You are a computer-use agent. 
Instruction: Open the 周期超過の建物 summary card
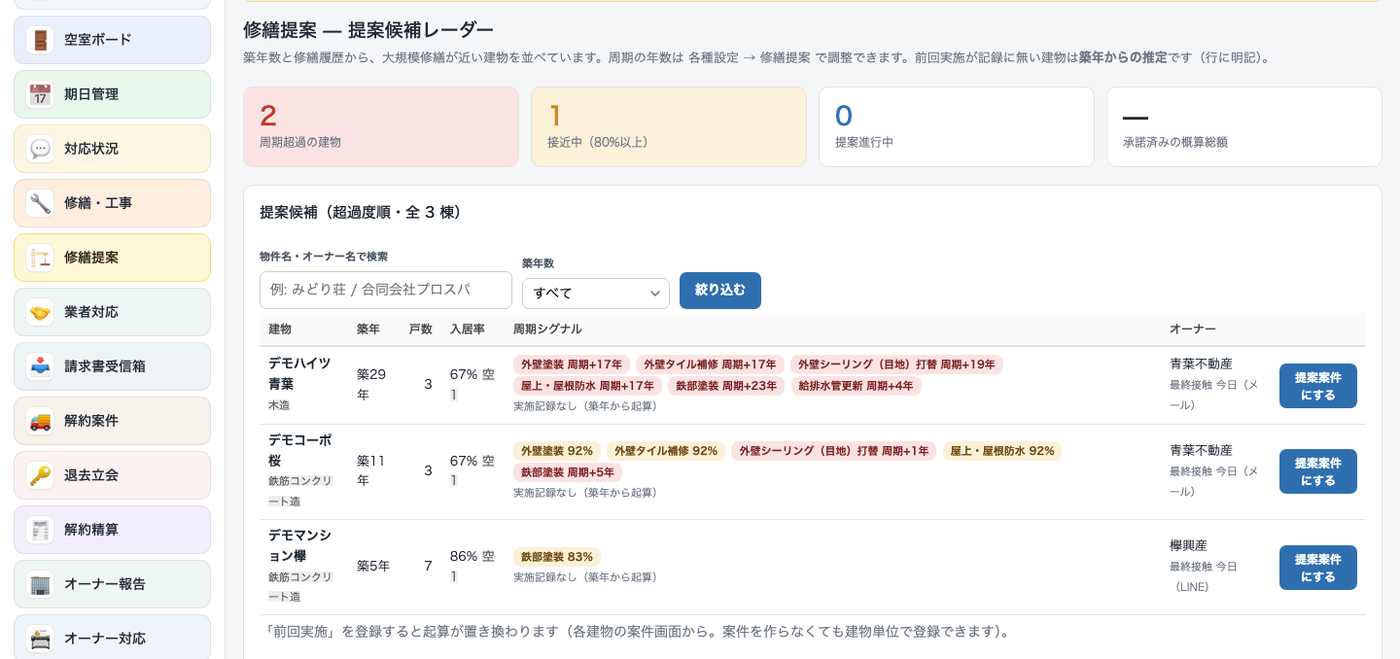(x=381, y=127)
